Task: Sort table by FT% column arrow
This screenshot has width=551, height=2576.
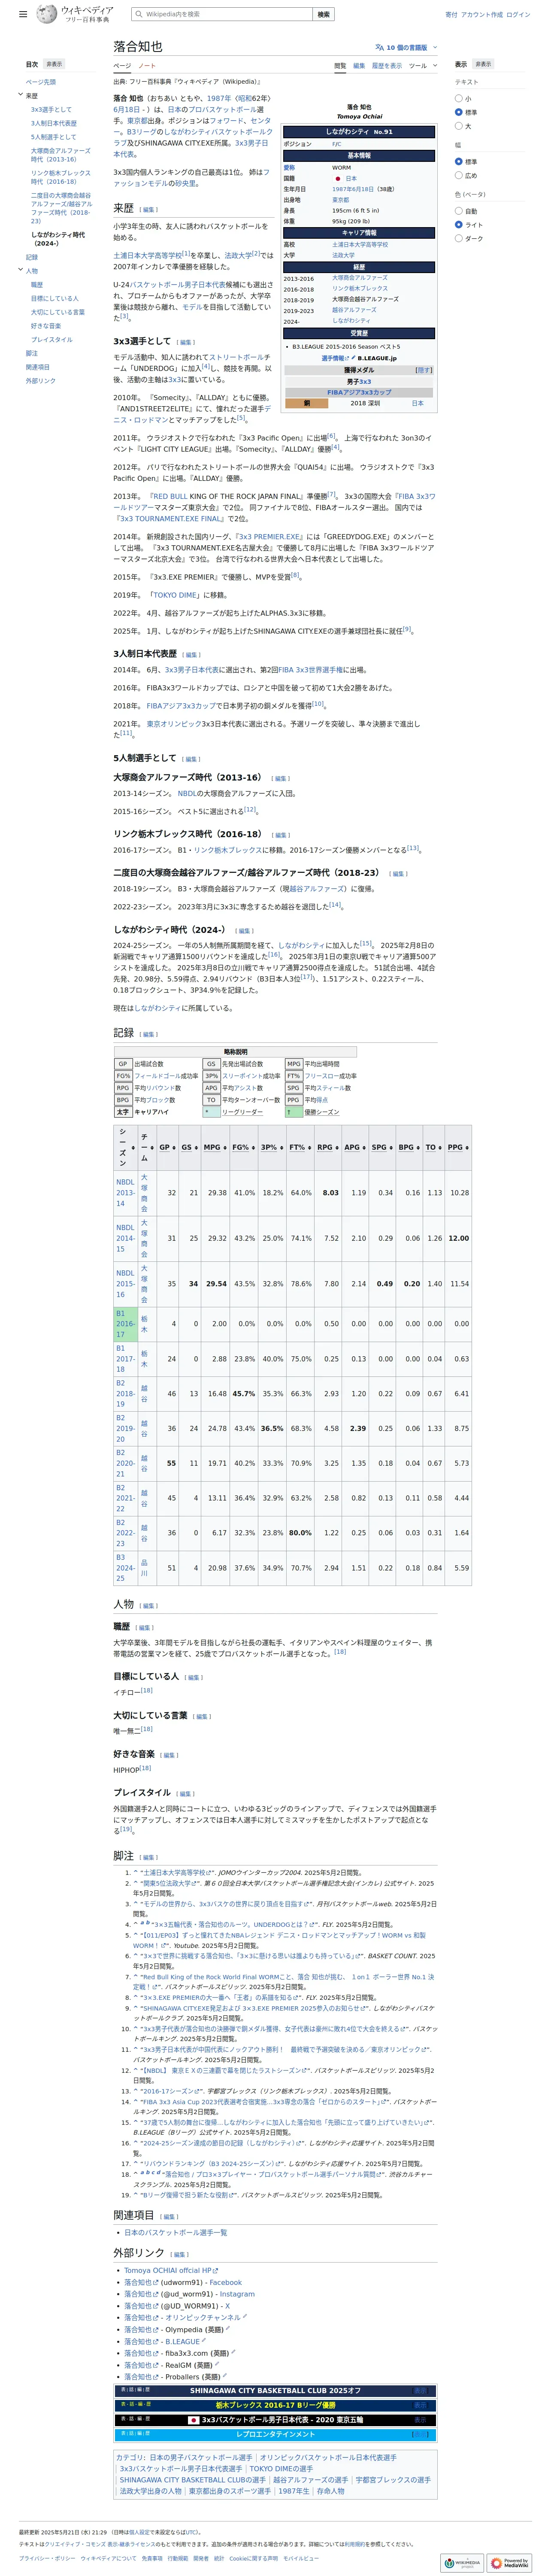Action: pos(309,1147)
